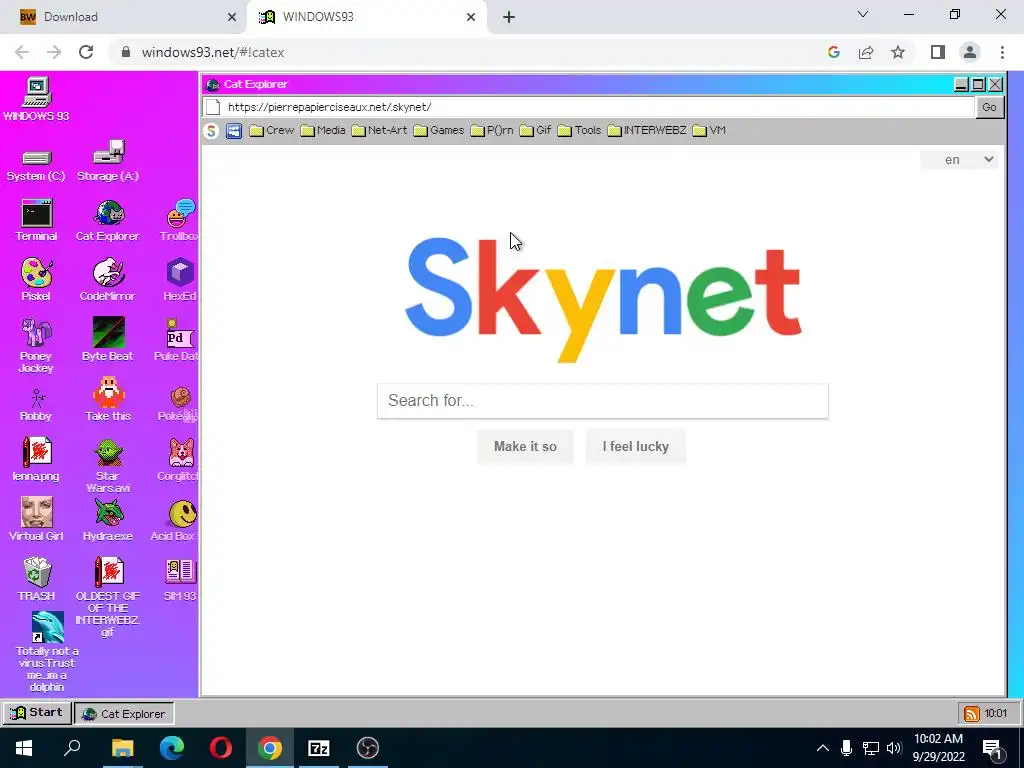1024x768 pixels.
Task: Click the Windows volume speaker icon
Action: [894, 748]
